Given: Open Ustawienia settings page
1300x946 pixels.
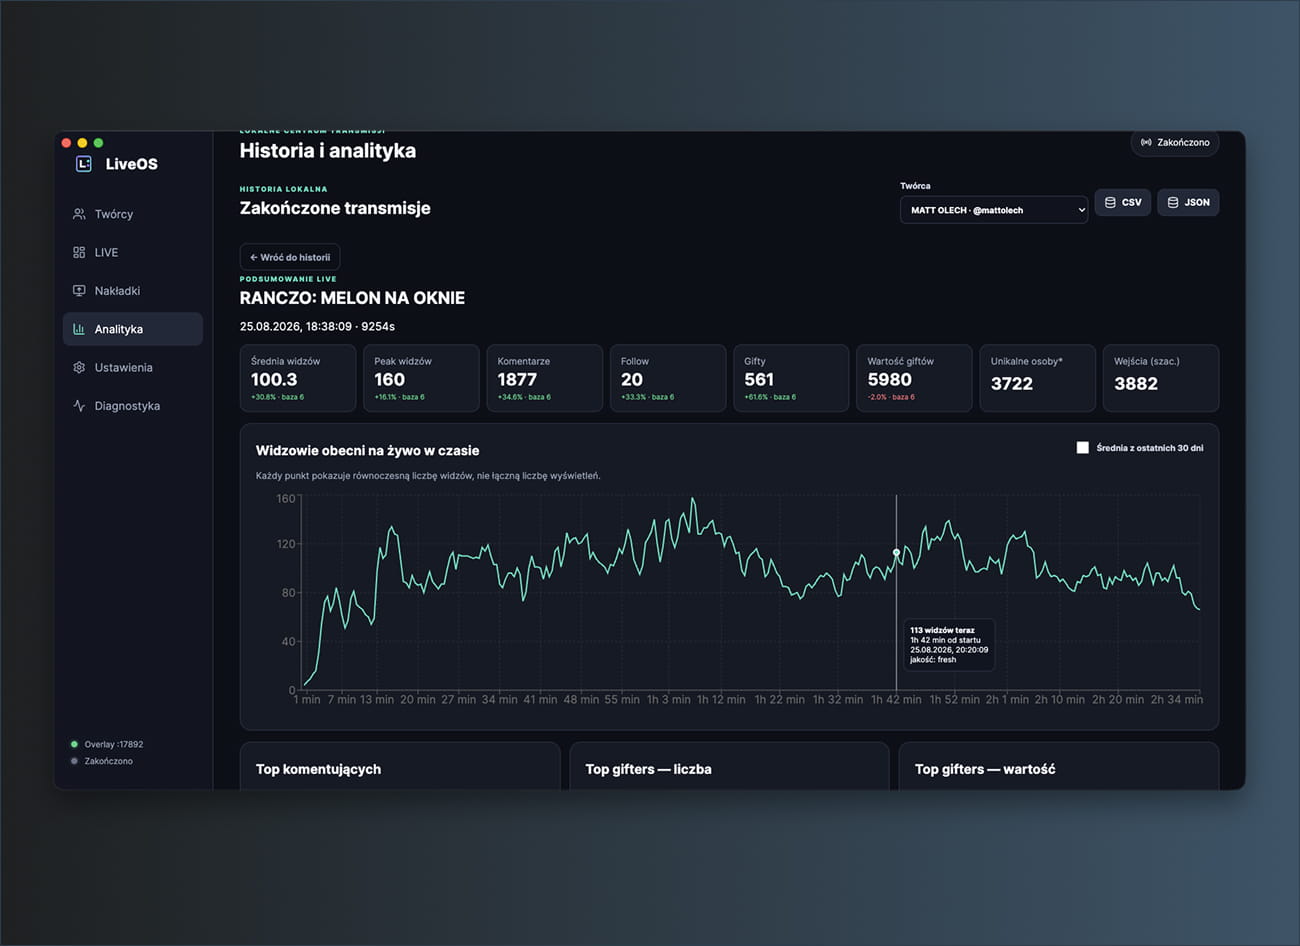Looking at the screenshot, I should coord(133,368).
